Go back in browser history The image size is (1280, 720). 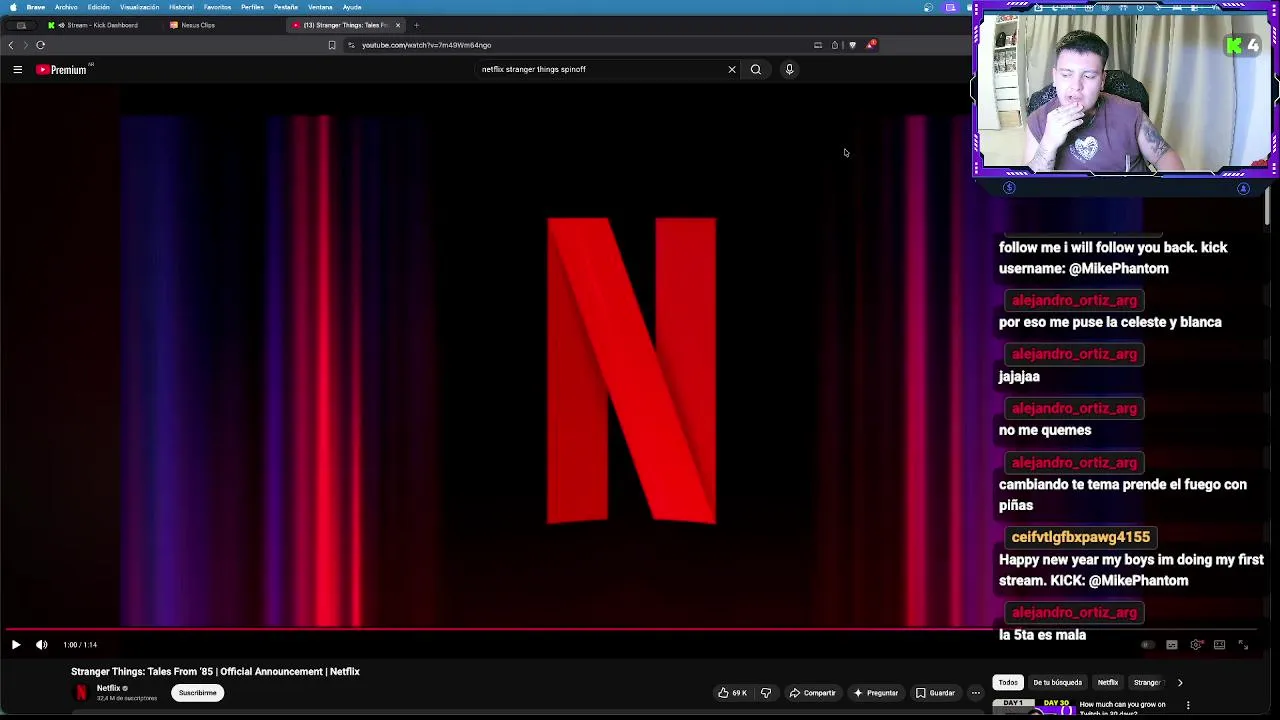point(11,45)
